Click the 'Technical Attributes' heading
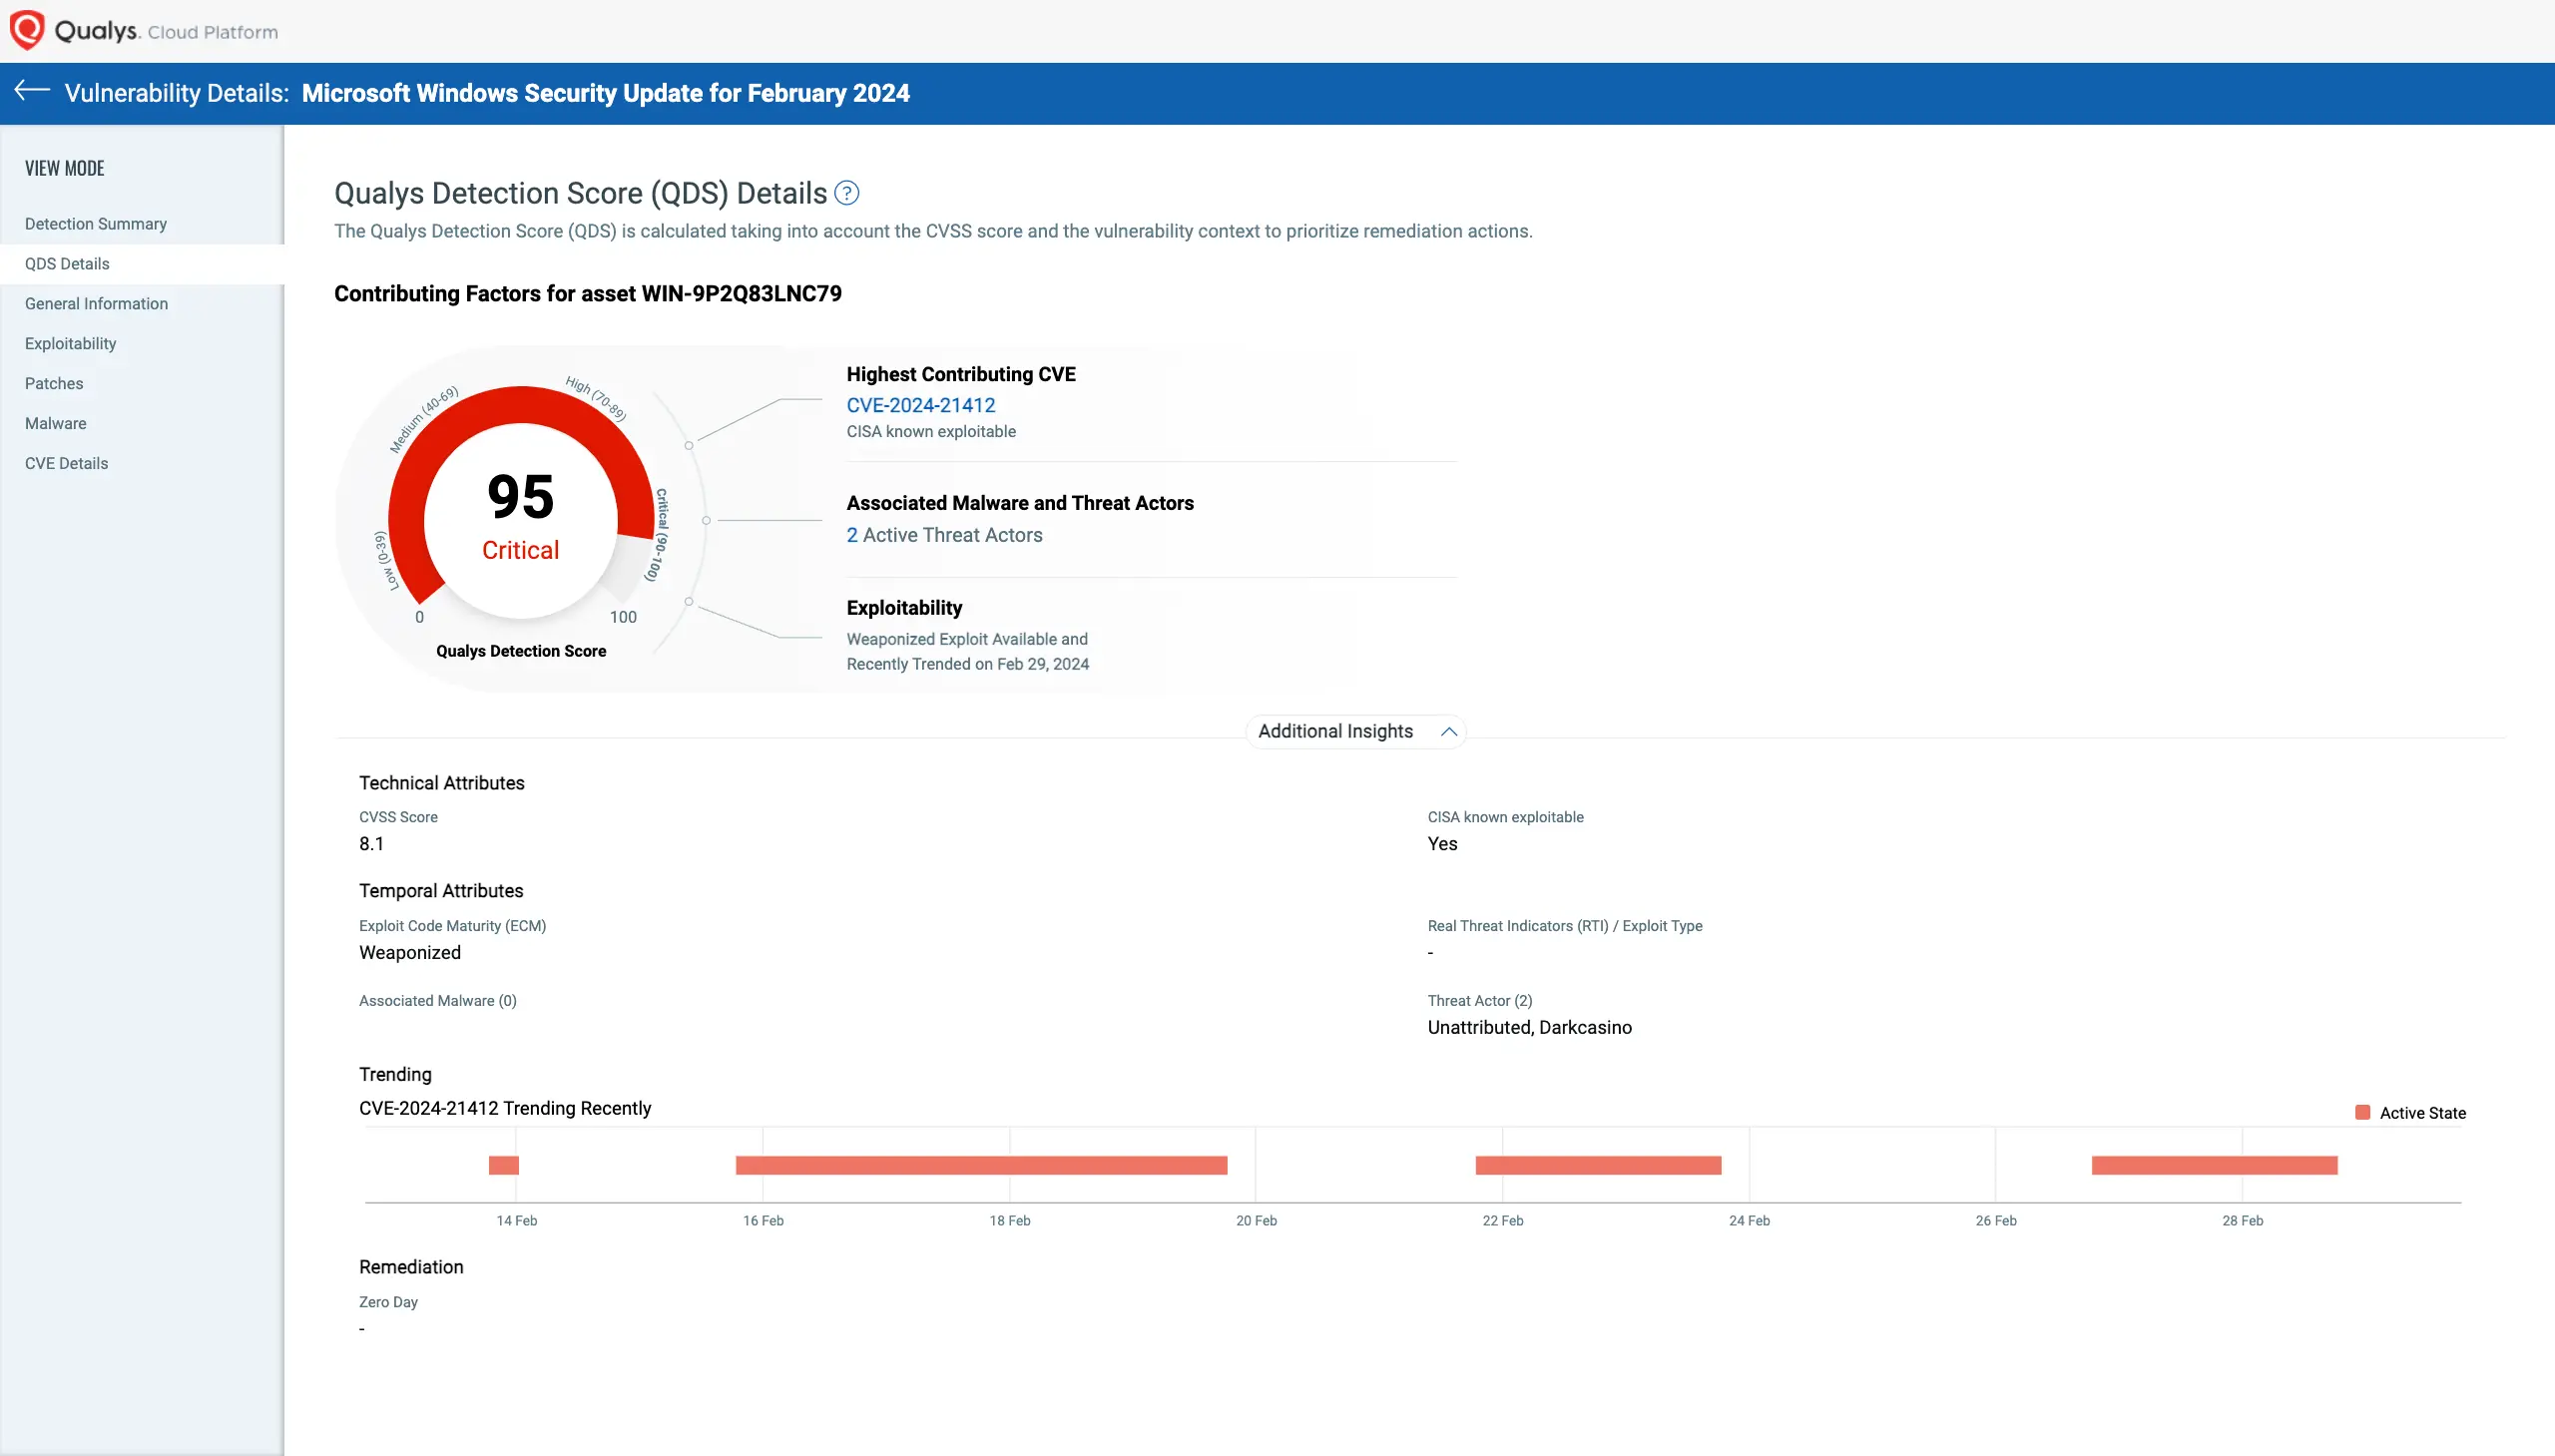Screen dimensions: 2555x1456 pos(442,783)
